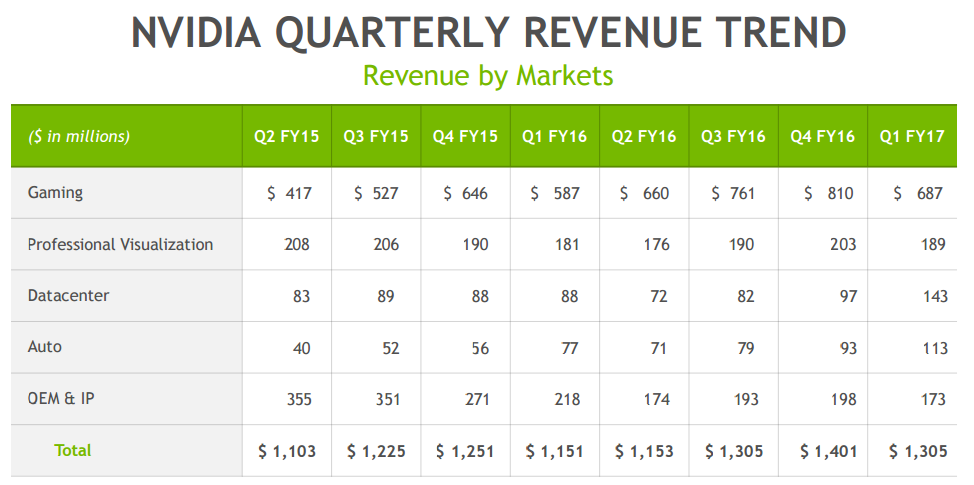This screenshot has width=974, height=485.
Task: Click Auto value 71
Action: (x=658, y=348)
